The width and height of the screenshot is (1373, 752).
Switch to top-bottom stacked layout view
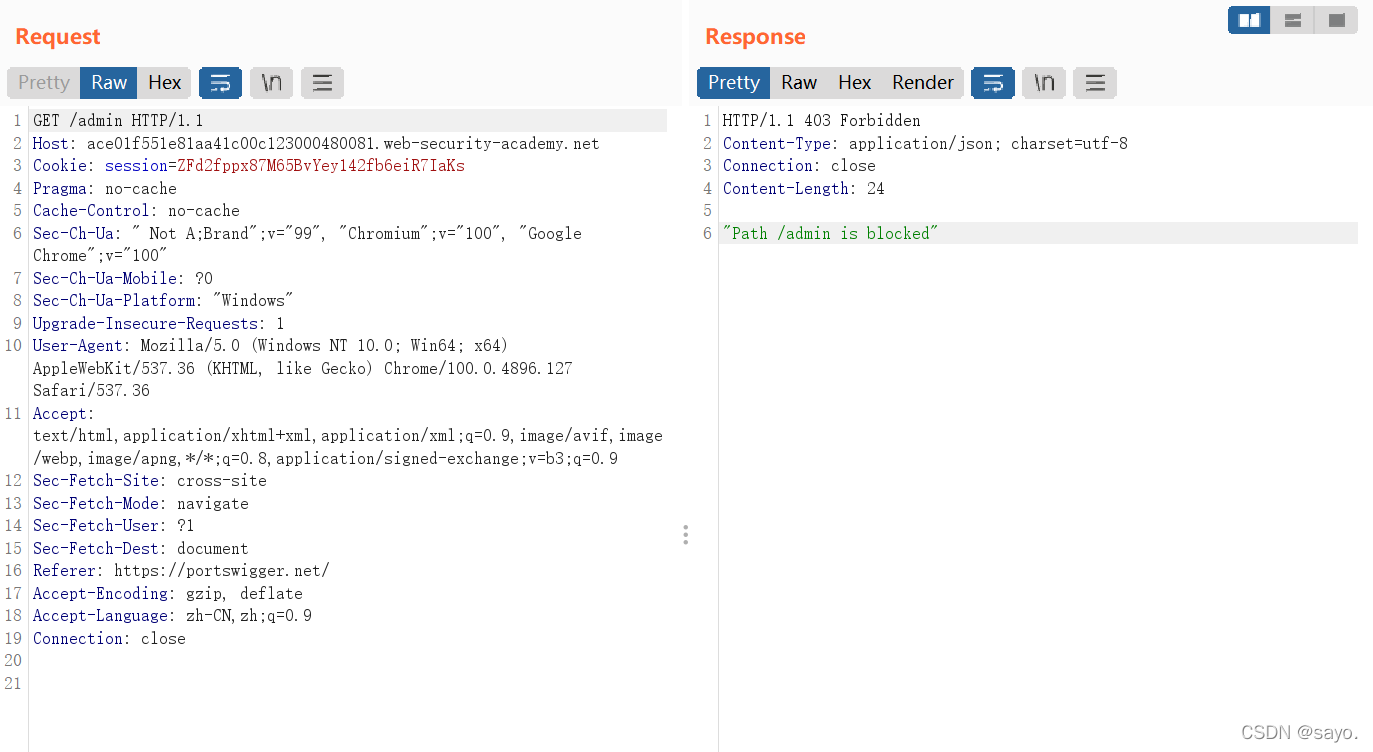tap(1293, 20)
